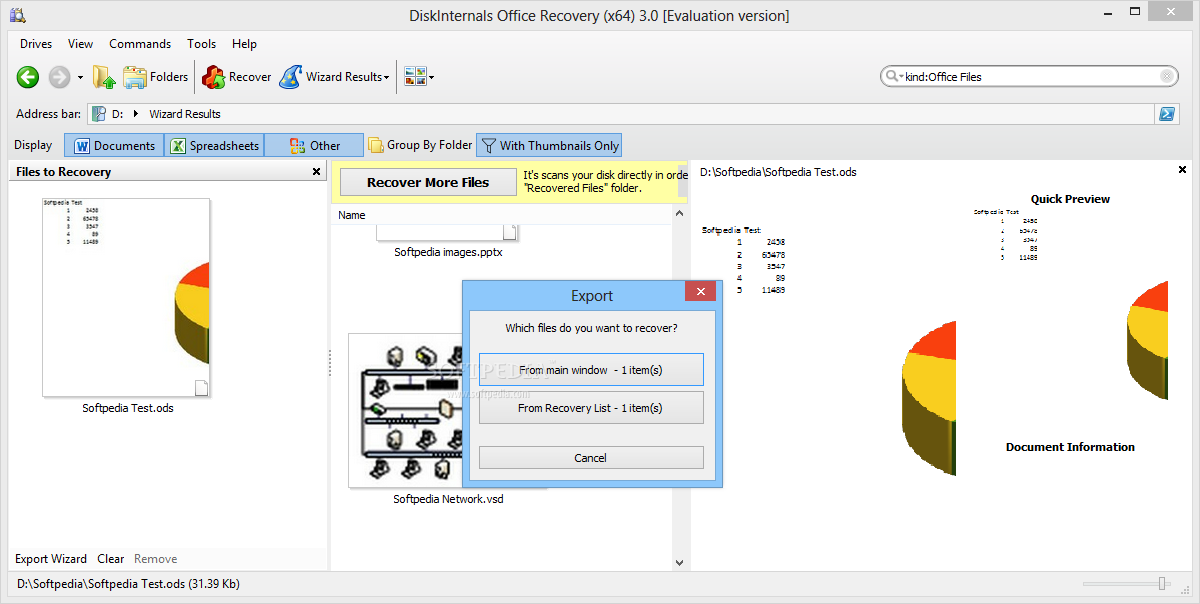This screenshot has width=1200, height=604.
Task: Click the grey forward arrow
Action: pyautogui.click(x=59, y=77)
